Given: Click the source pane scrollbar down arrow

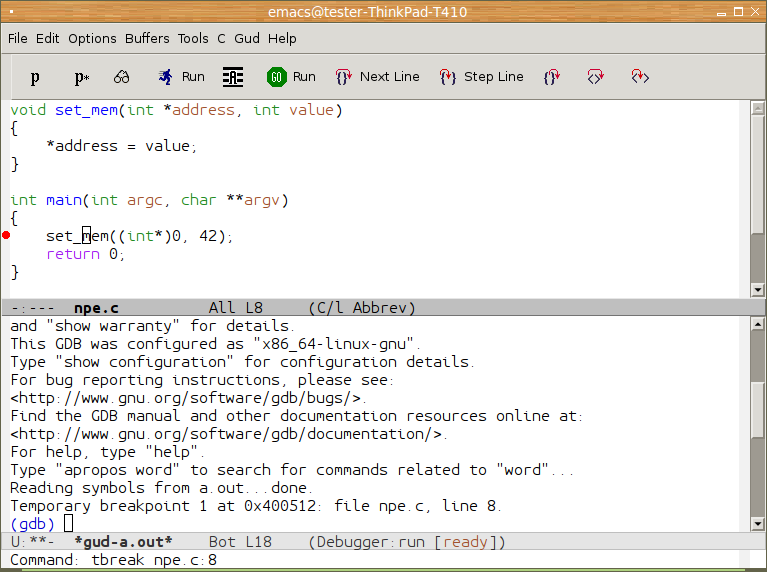Looking at the screenshot, I should click(758, 290).
